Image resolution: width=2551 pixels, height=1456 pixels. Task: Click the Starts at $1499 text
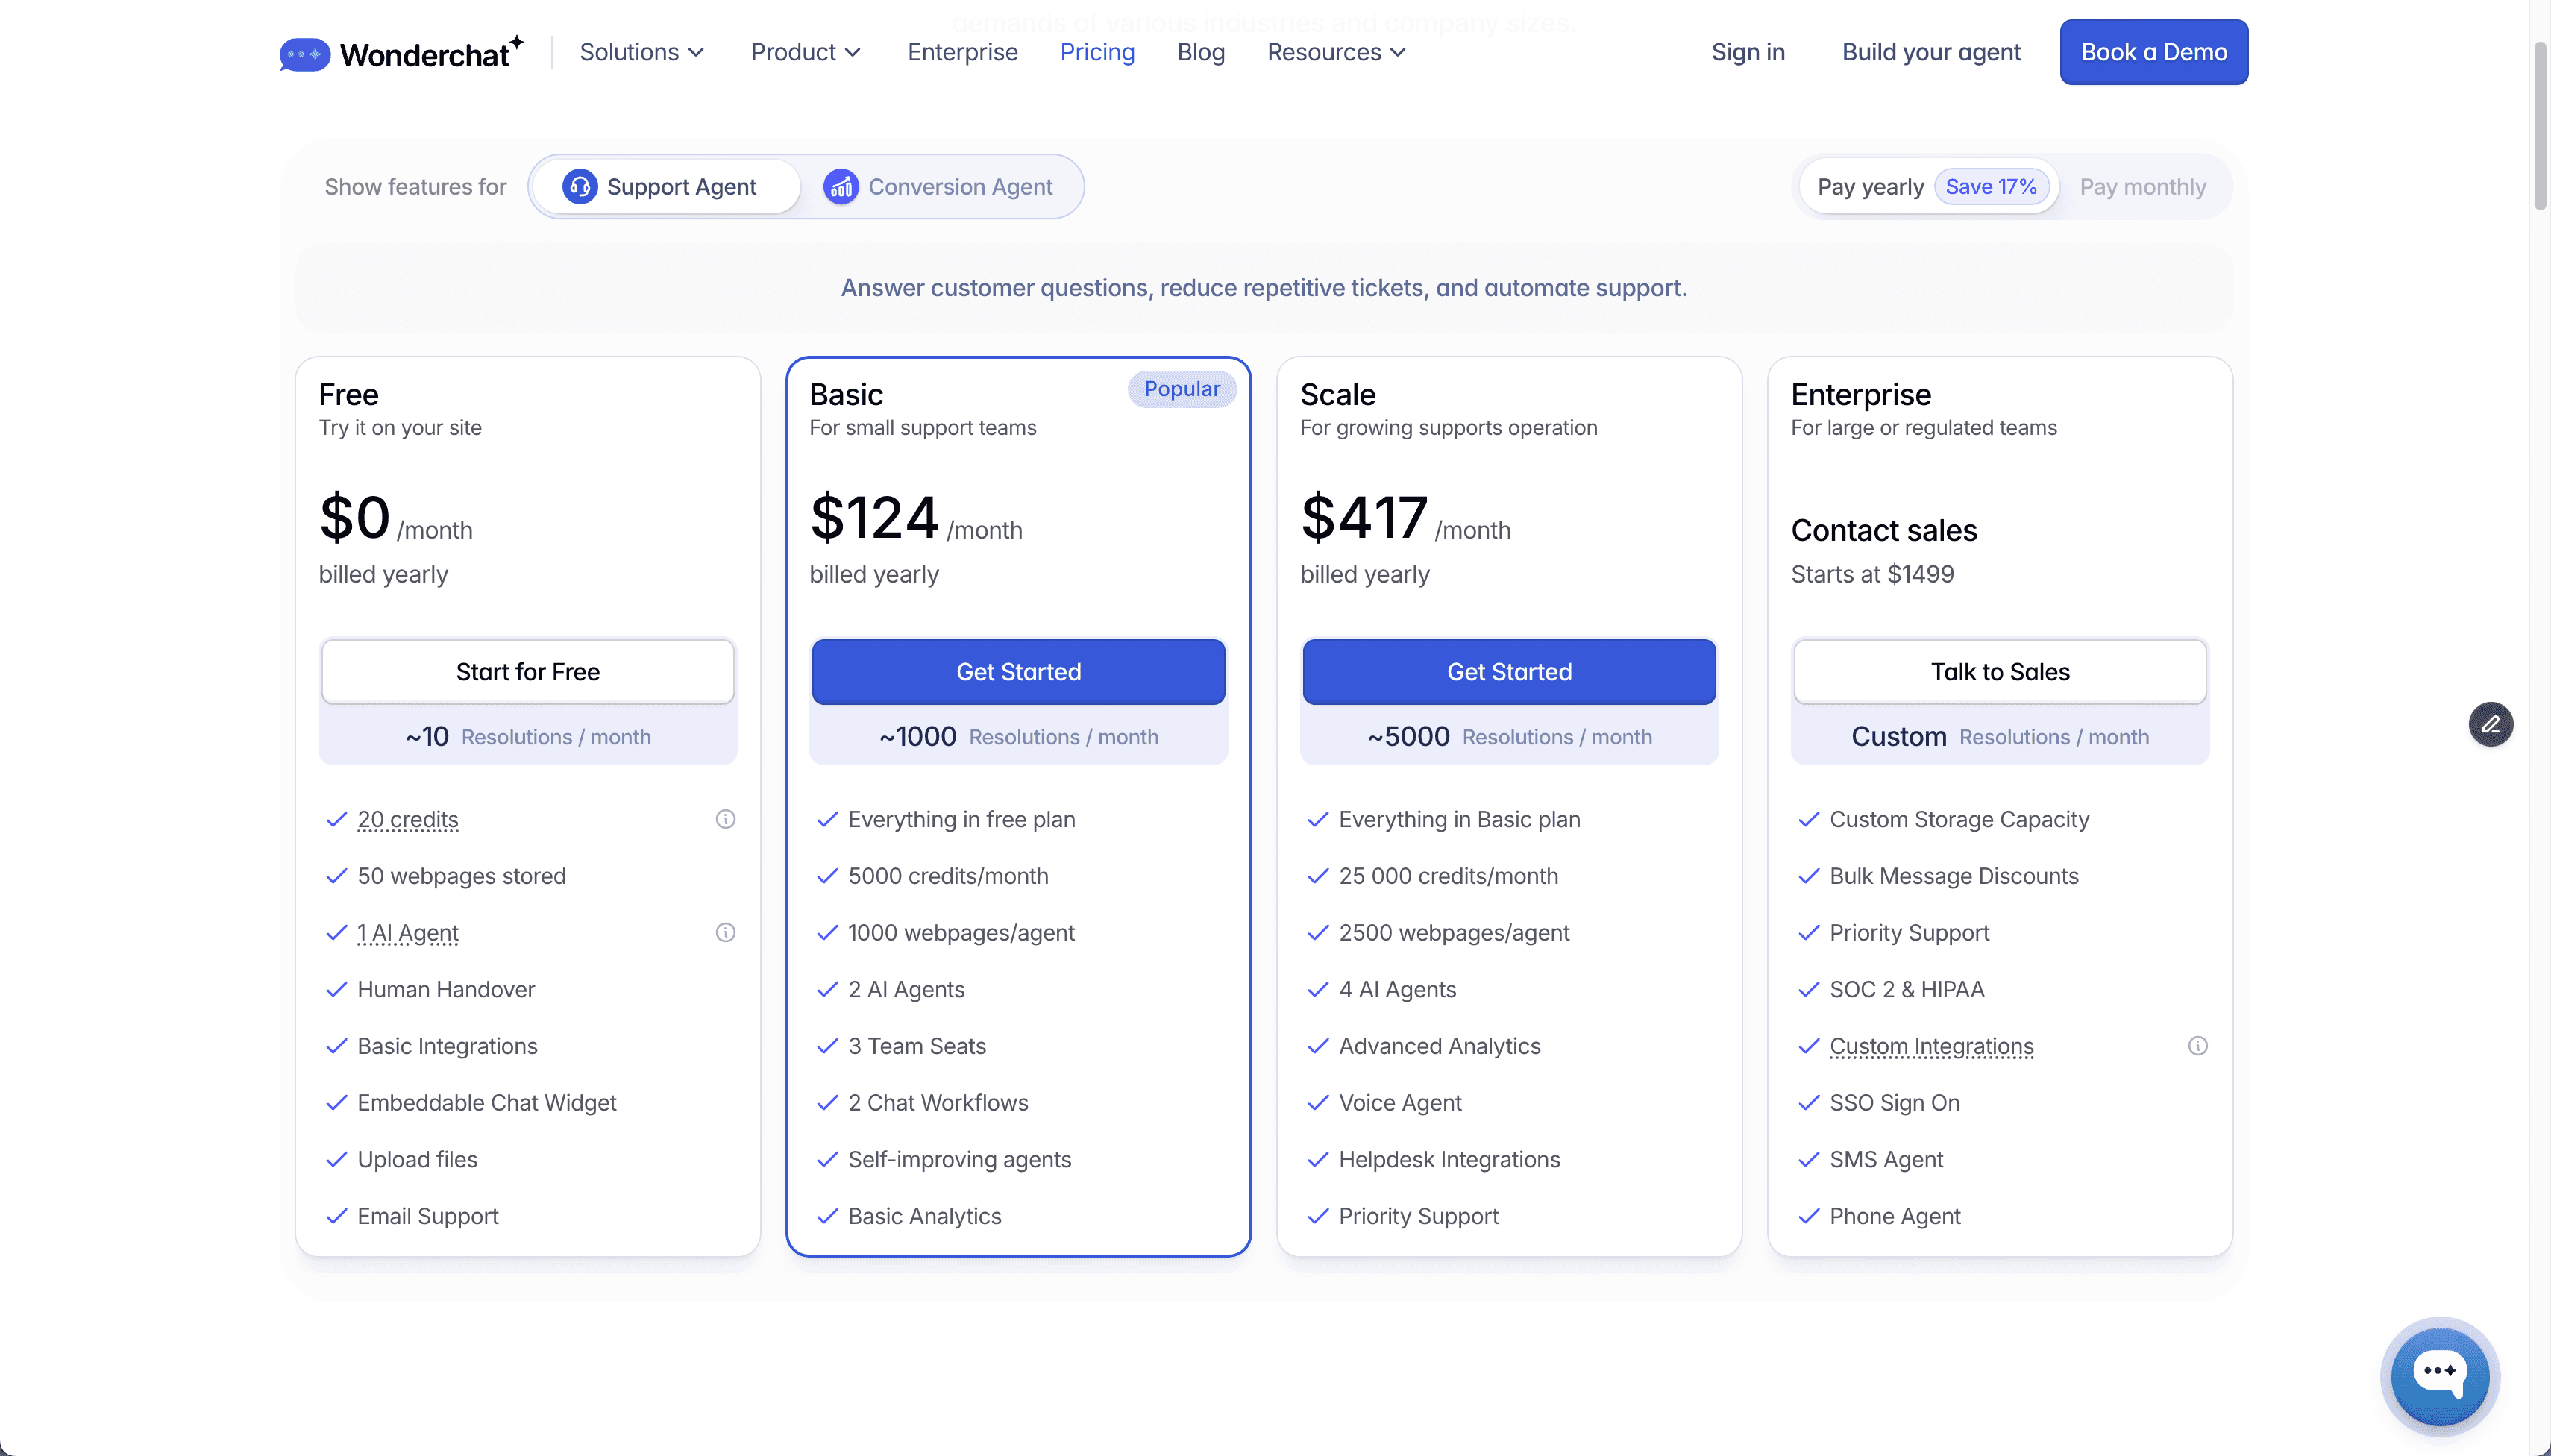tap(1872, 574)
